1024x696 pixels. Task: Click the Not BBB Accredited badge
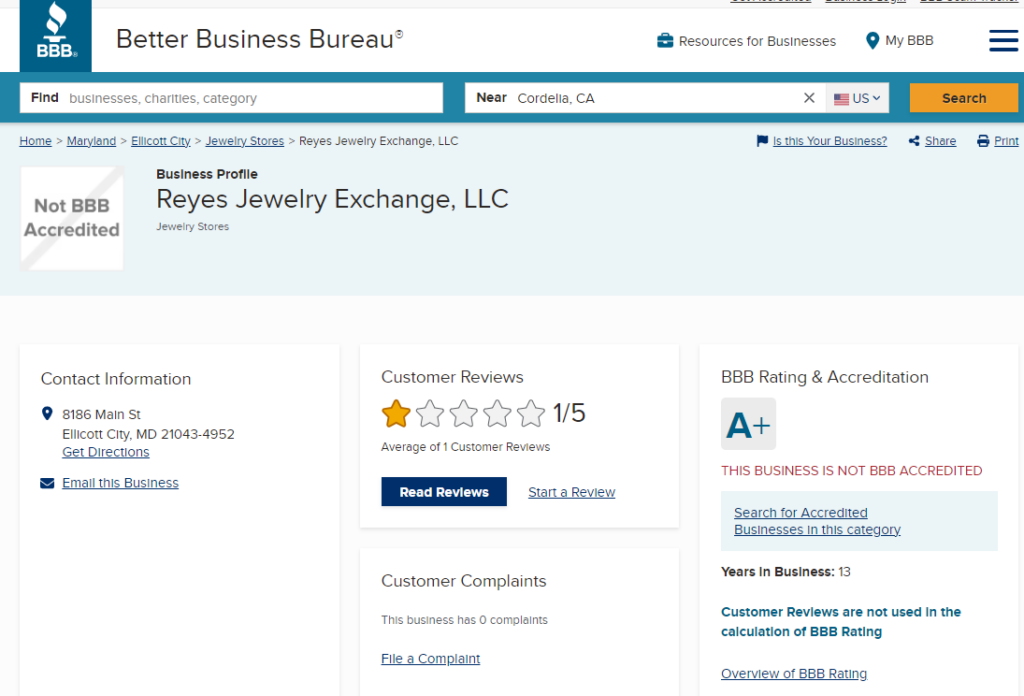click(72, 218)
